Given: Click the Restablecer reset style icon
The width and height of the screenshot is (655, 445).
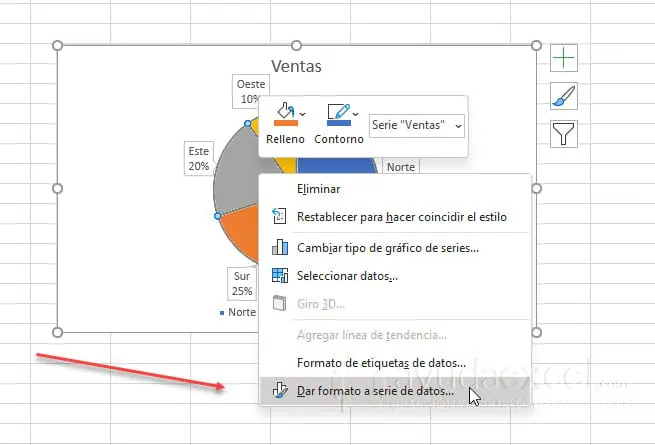Looking at the screenshot, I should pos(279,216).
